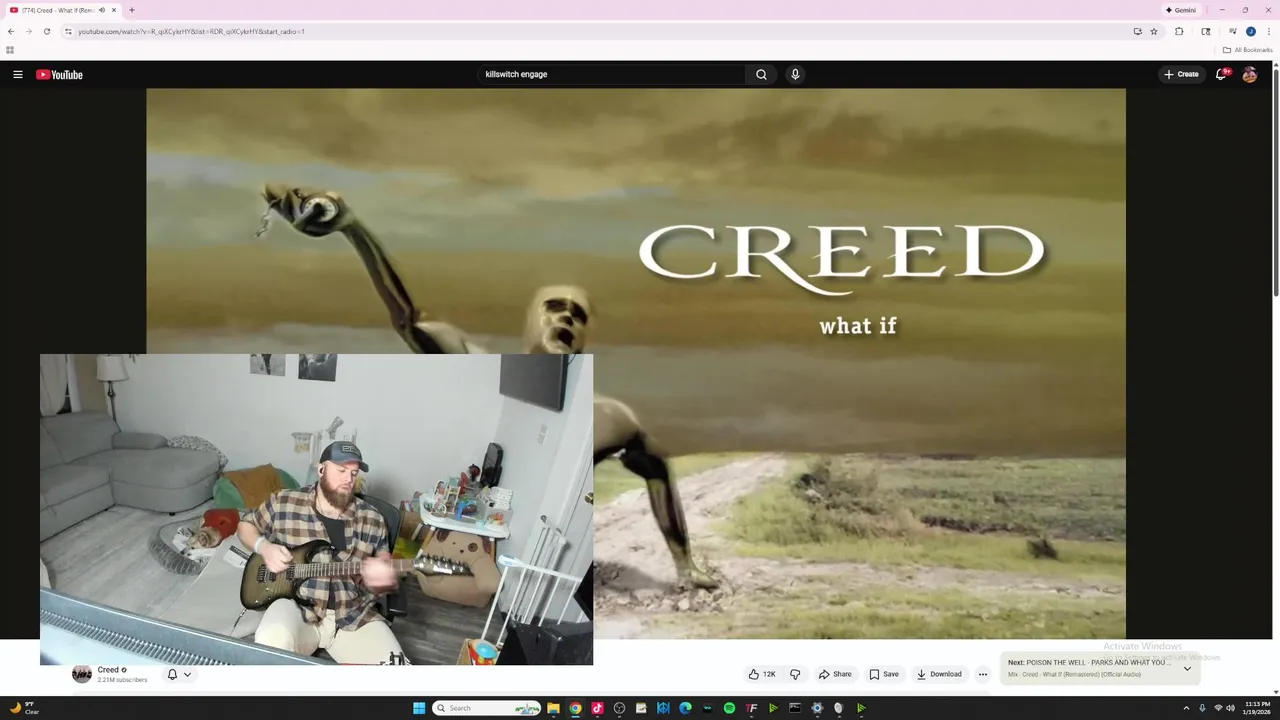Image resolution: width=1280 pixels, height=720 pixels.
Task: Click the Windows taskbar Search box
Action: (x=486, y=708)
